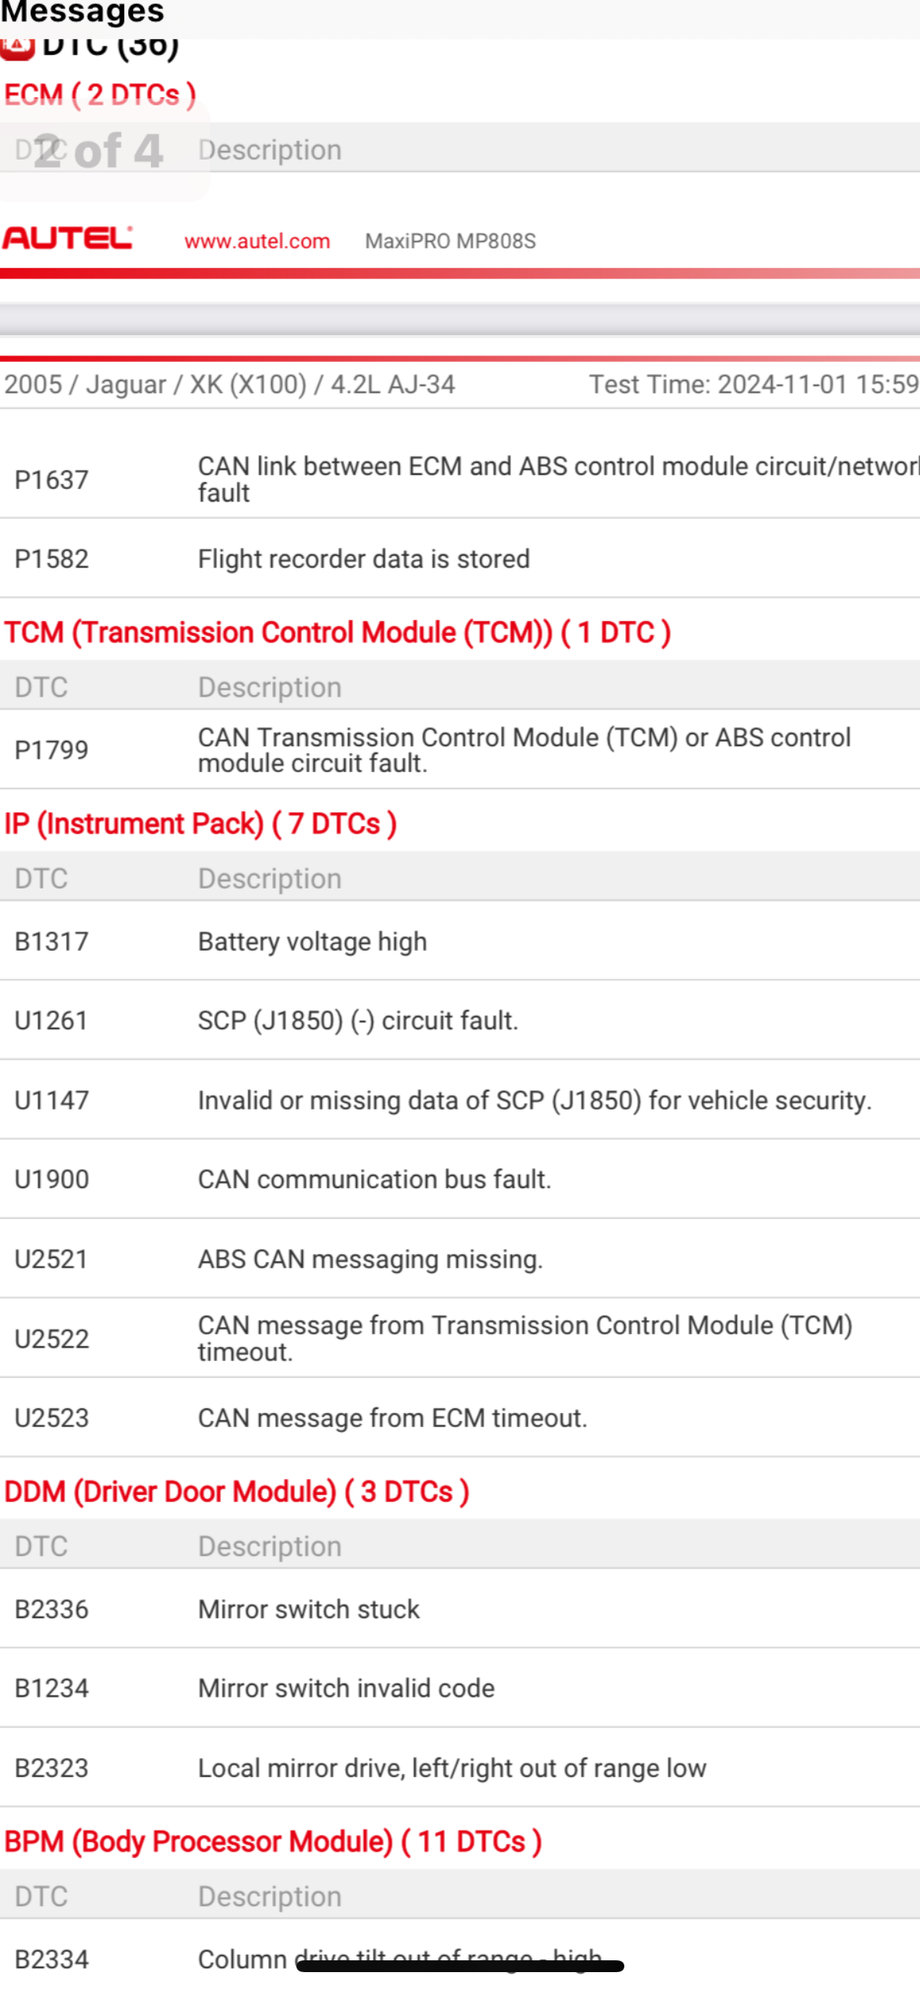Screen dimensions: 920x1991
Task: Tap the Messages header title
Action: 82,13
